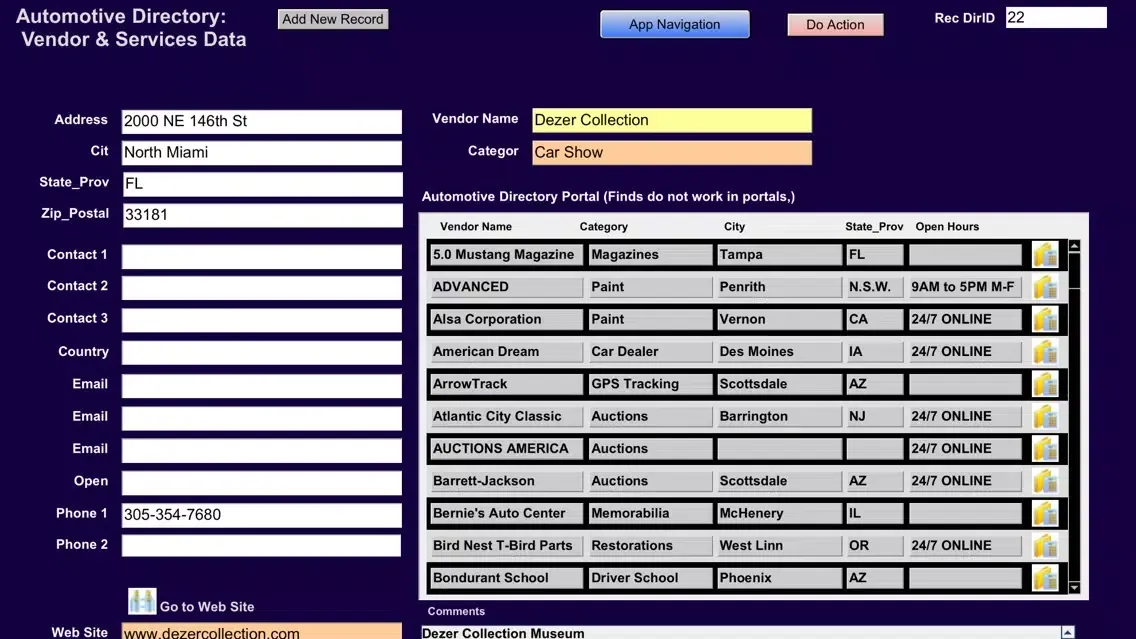Focus the Contact 1 field

[x=262, y=256]
